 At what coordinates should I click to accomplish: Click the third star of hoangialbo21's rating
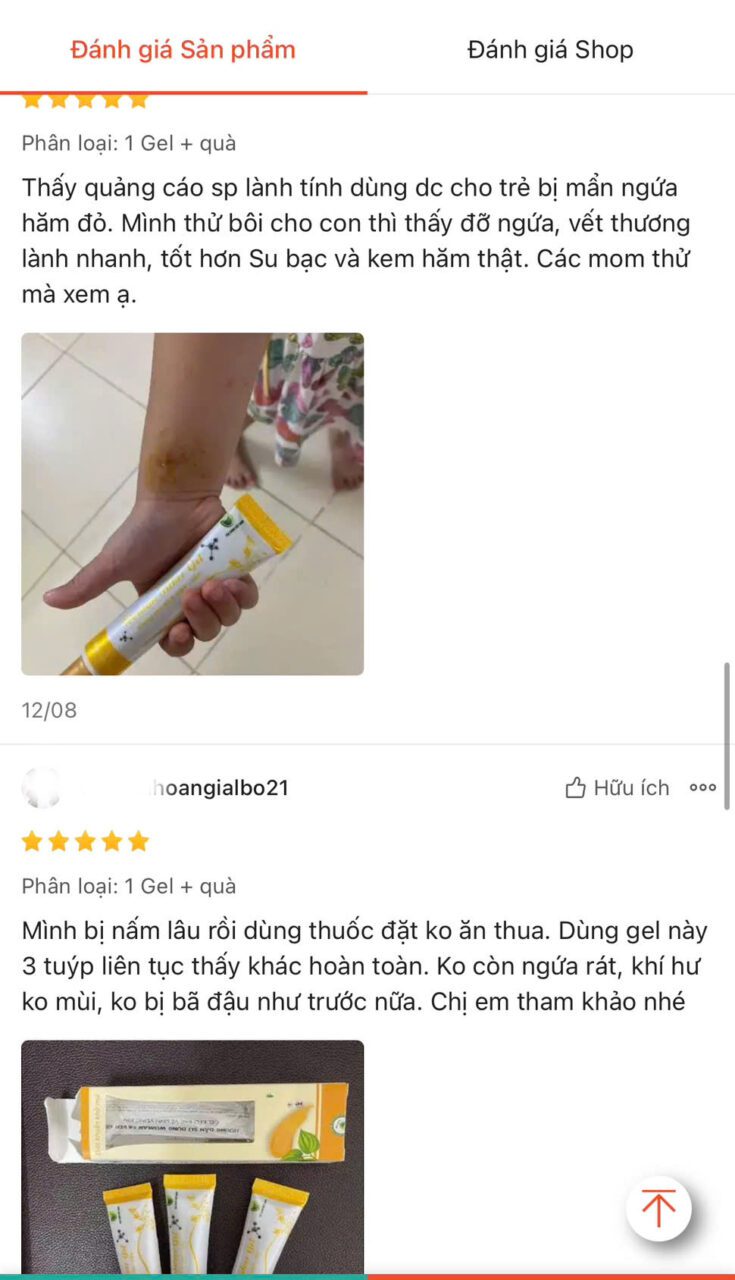point(85,841)
